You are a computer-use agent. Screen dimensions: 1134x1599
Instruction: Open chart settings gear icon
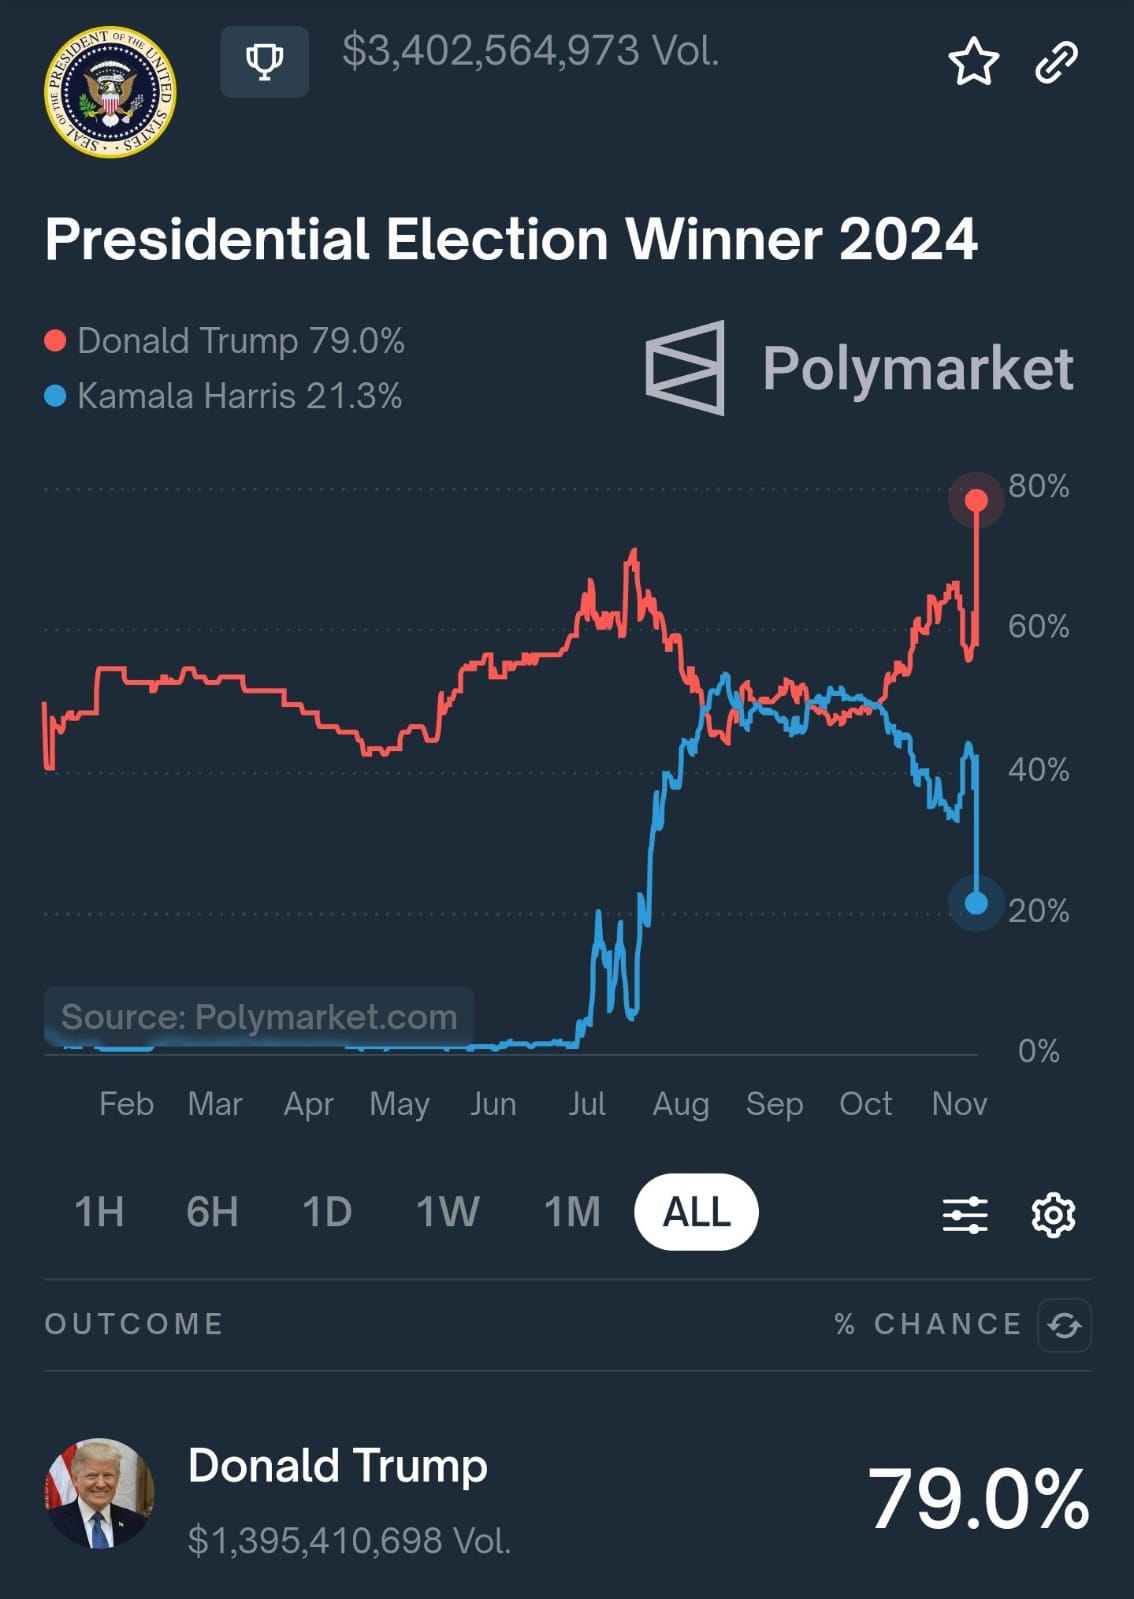click(1053, 1215)
